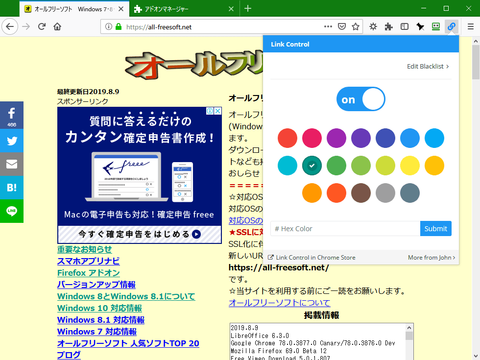Select the amber color swatch
The image size is (480, 360).
point(434,165)
